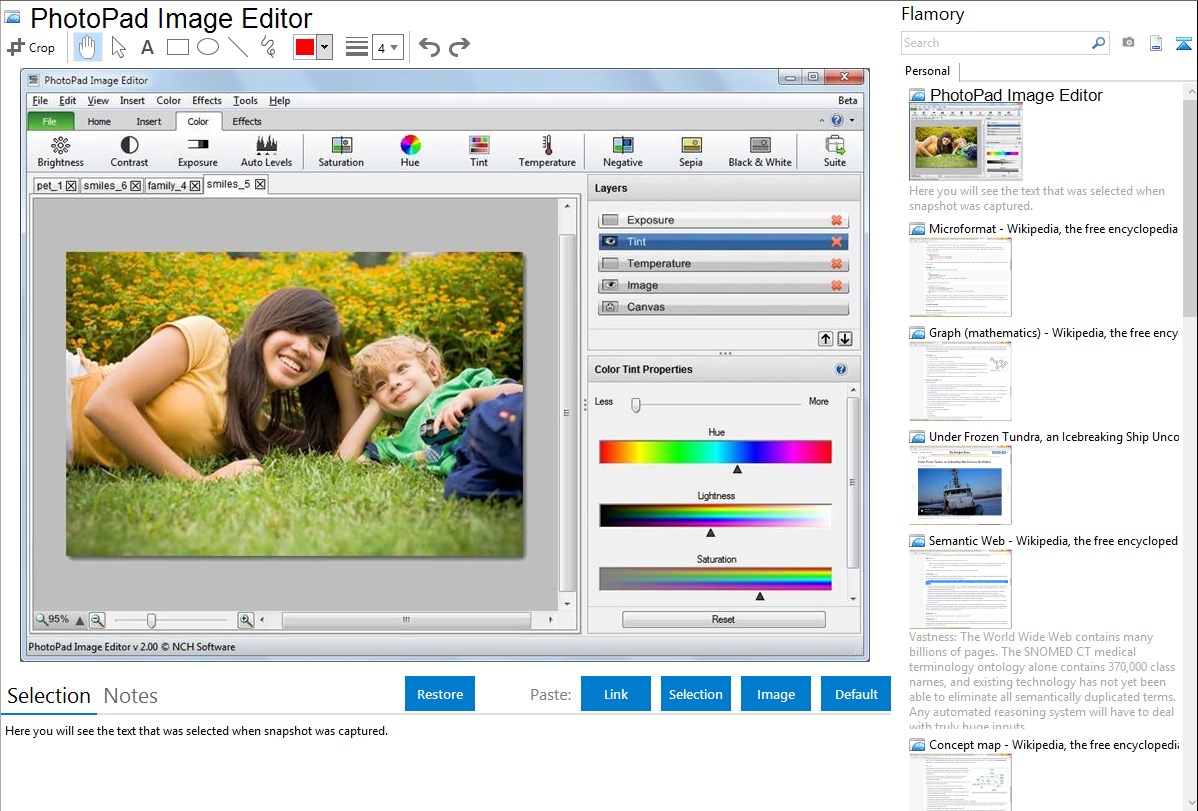Click the zoom level slider
This screenshot has width=1198, height=811.
[170, 620]
